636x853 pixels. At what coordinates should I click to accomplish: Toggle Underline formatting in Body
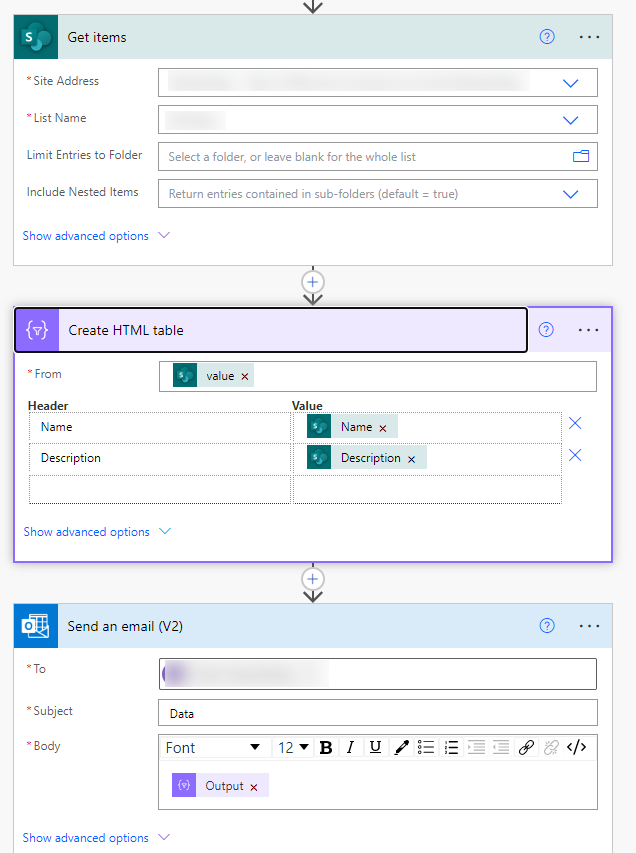[375, 747]
